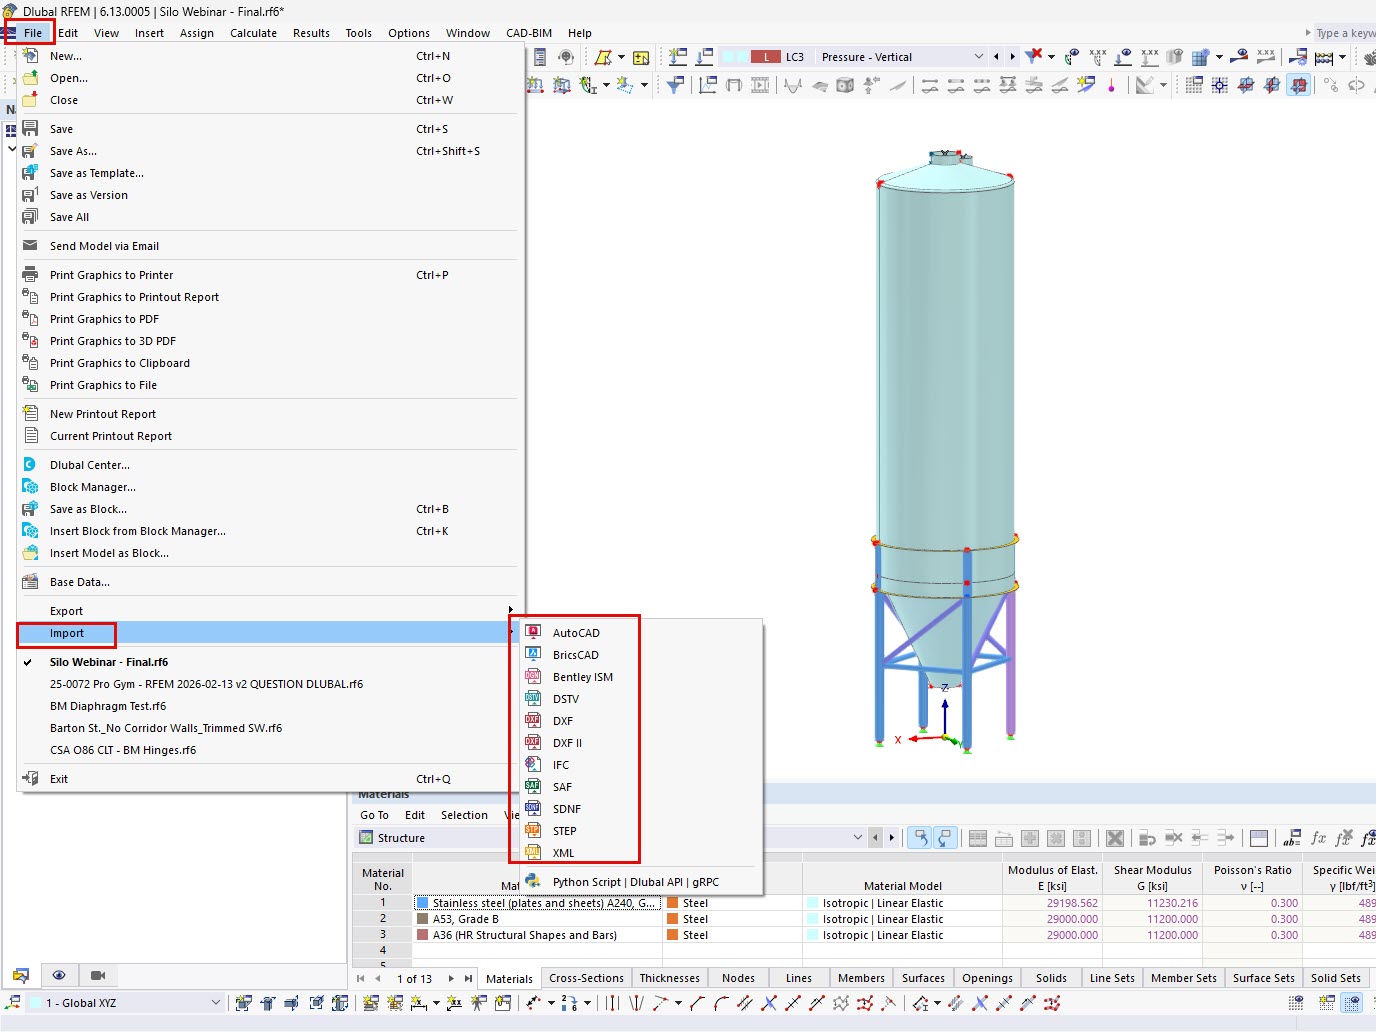Viewport: 1376px width, 1032px height.
Task: Switch to the Cross-Sections tab
Action: (x=586, y=978)
